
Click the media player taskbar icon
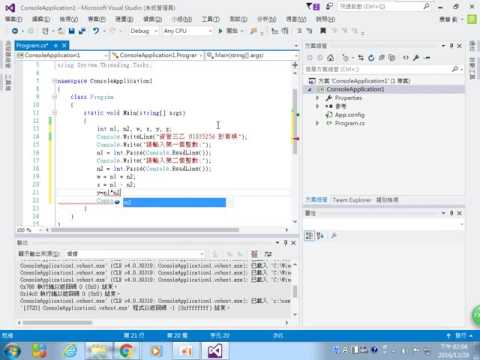click(x=155, y=351)
